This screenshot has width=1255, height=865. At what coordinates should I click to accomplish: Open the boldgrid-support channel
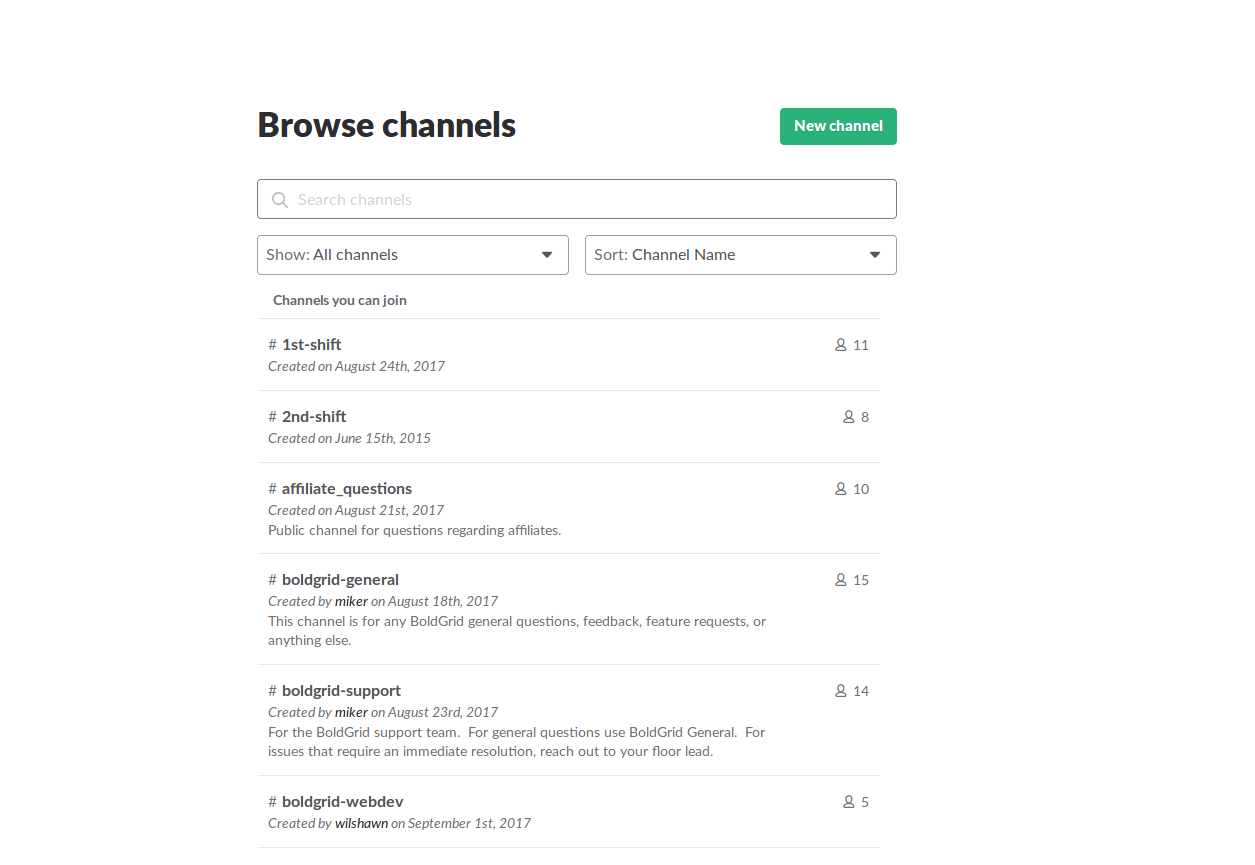click(341, 691)
